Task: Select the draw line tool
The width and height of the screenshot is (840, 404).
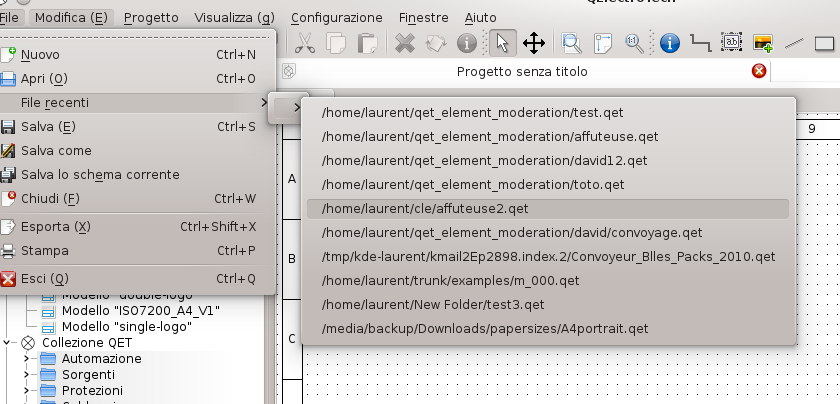Action: [794, 43]
